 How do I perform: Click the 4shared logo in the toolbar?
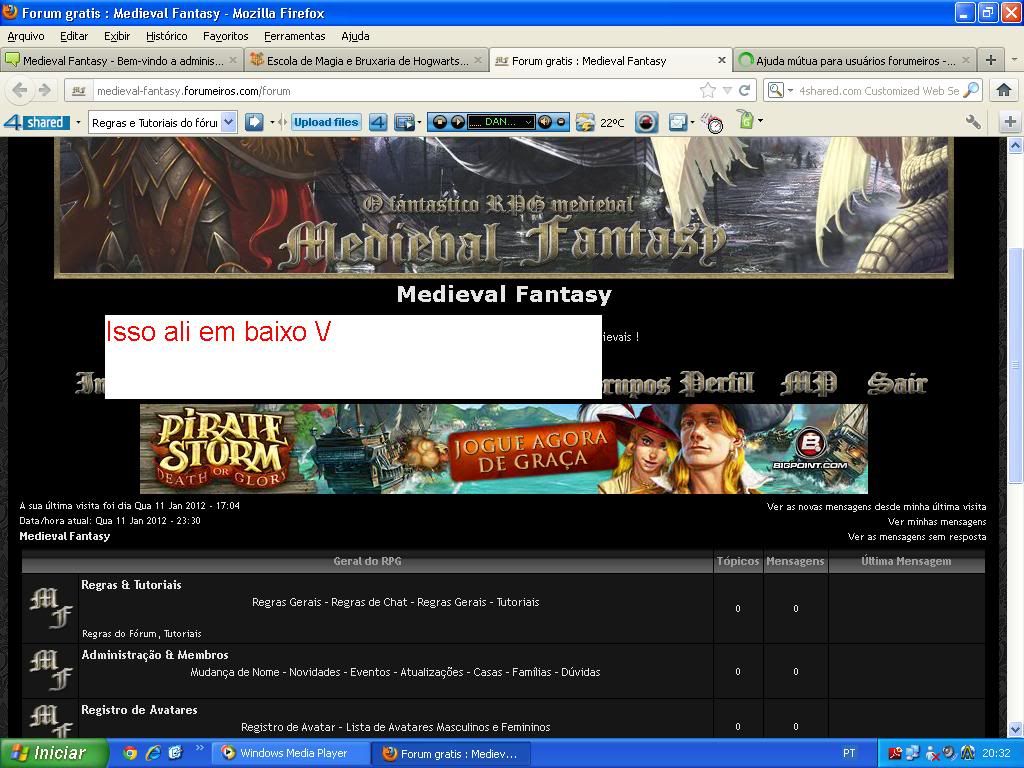37,122
